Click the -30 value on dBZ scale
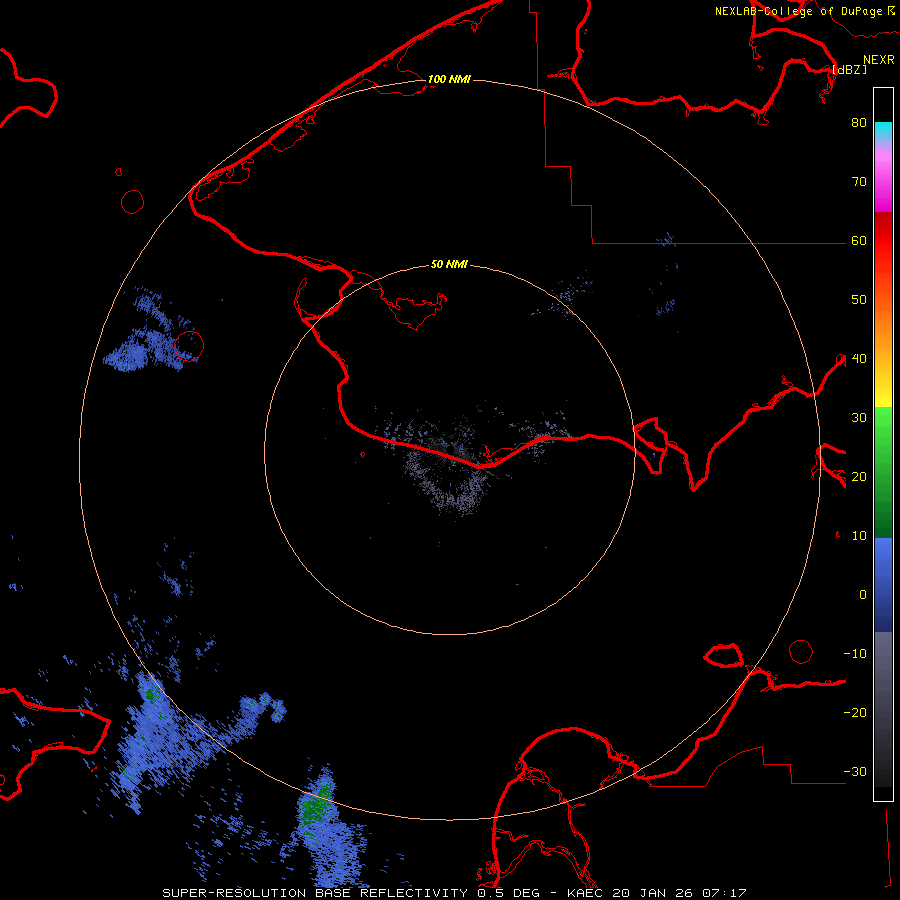The width and height of the screenshot is (900, 900). (855, 771)
